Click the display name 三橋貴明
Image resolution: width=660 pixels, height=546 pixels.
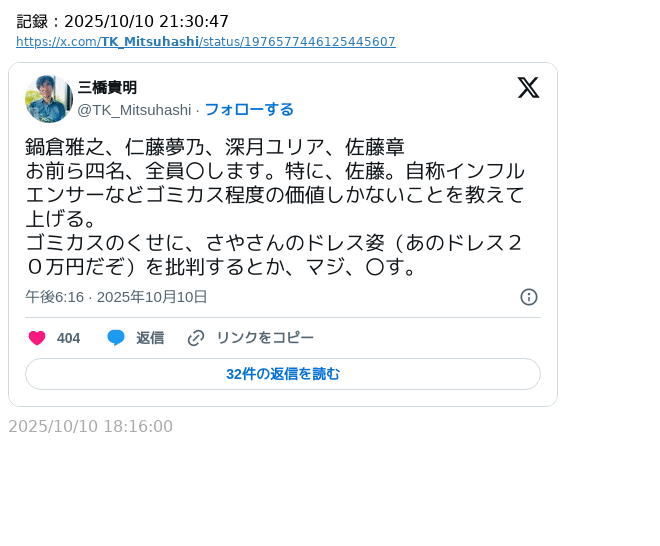pos(107,88)
